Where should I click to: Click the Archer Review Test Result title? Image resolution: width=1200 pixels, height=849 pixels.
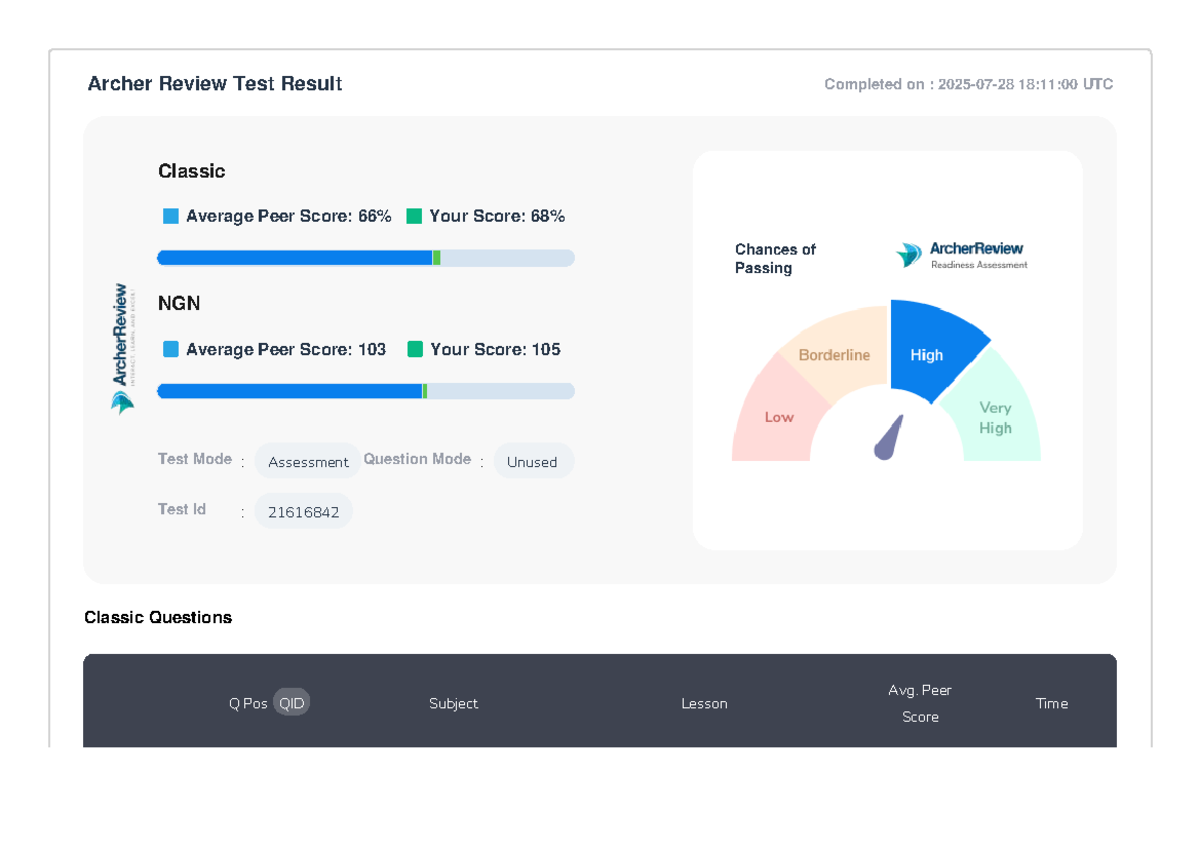[215, 84]
